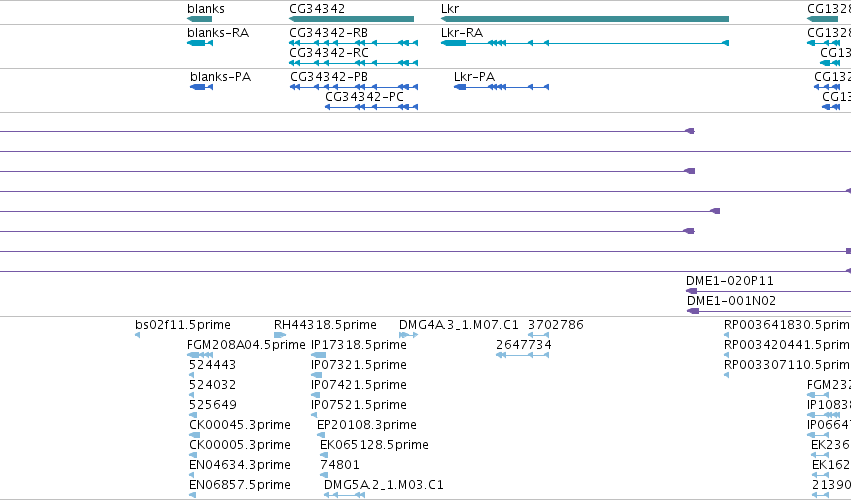Click the EK065128.5prime EST label

[374, 445]
